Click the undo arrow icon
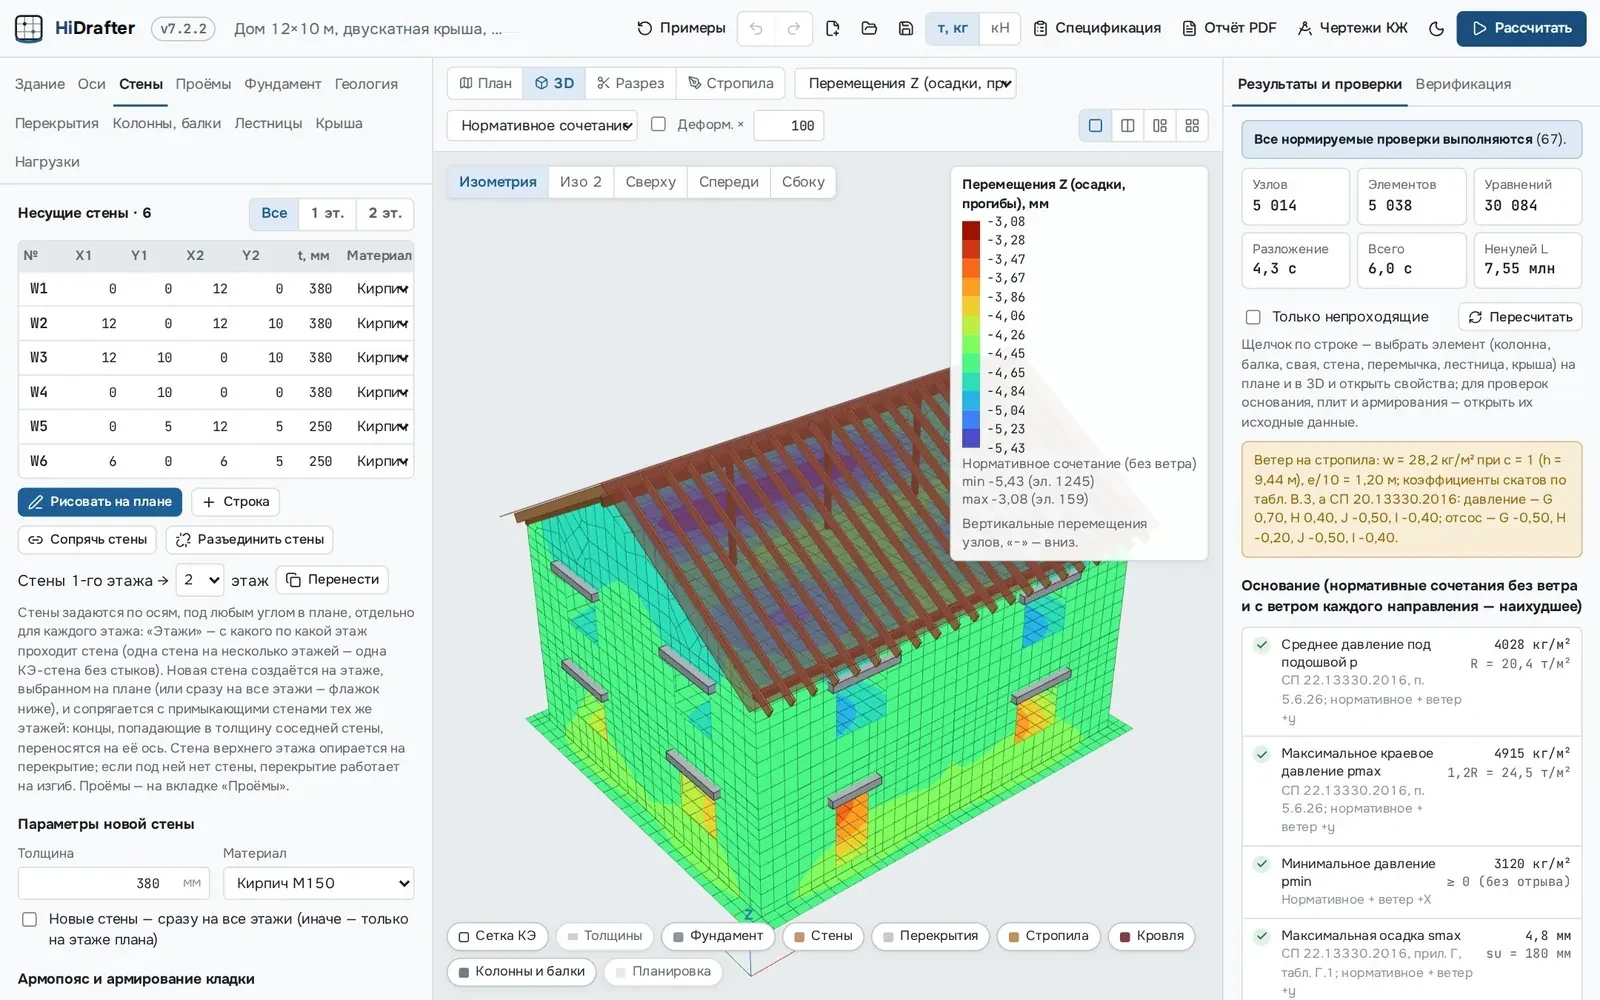This screenshot has height=1000, width=1600. tap(756, 28)
